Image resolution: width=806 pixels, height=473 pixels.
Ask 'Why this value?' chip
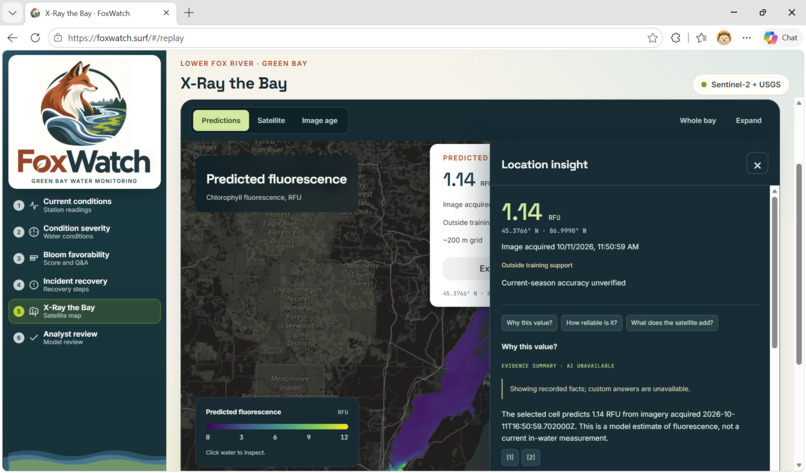pos(529,323)
